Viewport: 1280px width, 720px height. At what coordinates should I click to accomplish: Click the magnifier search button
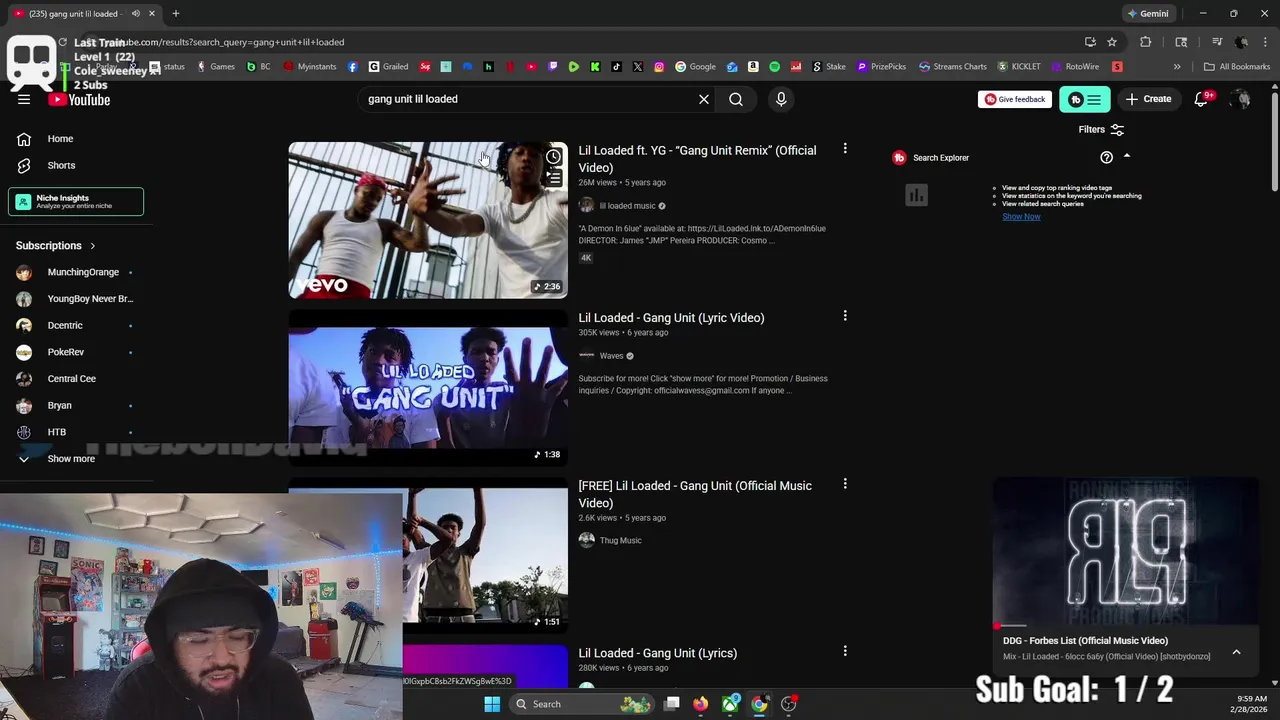click(x=736, y=99)
